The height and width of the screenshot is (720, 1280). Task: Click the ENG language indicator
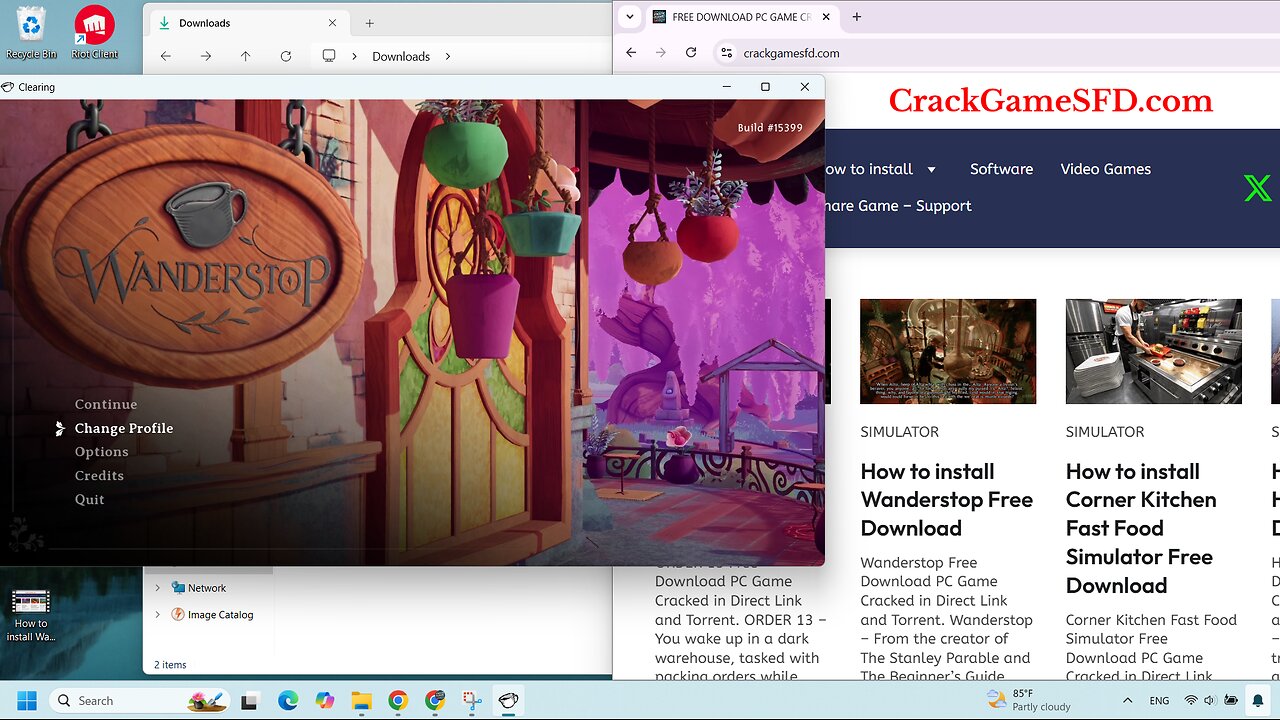[1159, 701]
